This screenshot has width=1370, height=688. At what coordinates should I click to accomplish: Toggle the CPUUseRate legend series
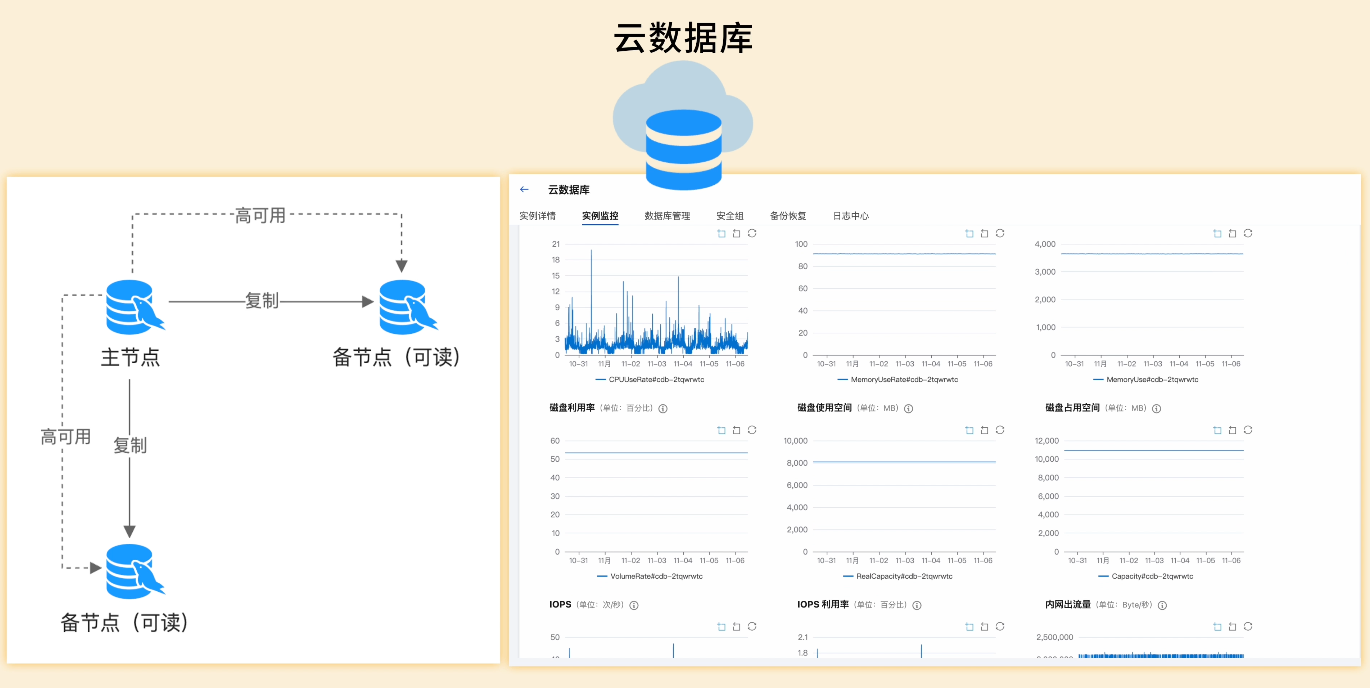[x=649, y=380]
